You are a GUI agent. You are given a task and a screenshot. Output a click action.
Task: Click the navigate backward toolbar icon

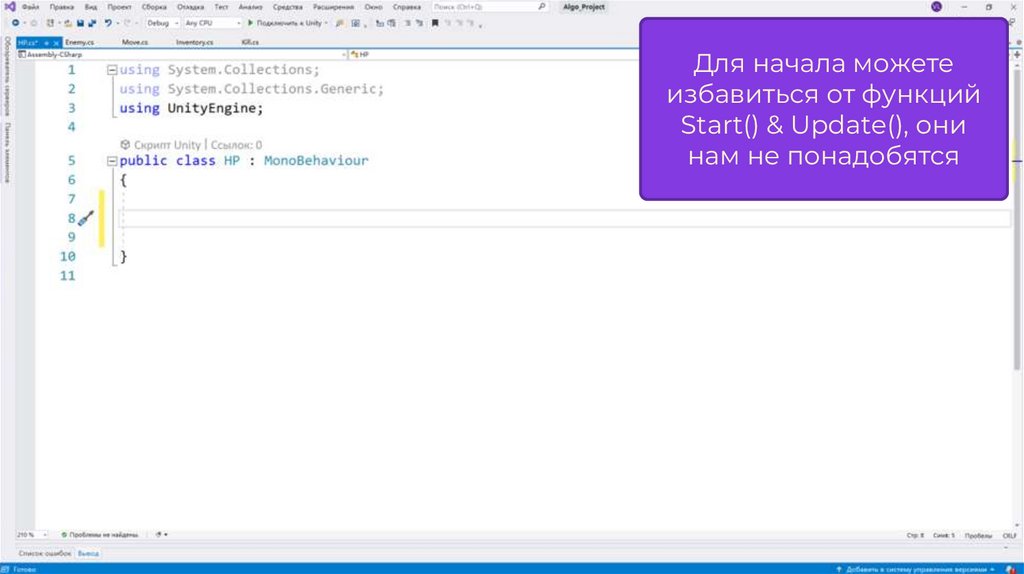click(16, 23)
